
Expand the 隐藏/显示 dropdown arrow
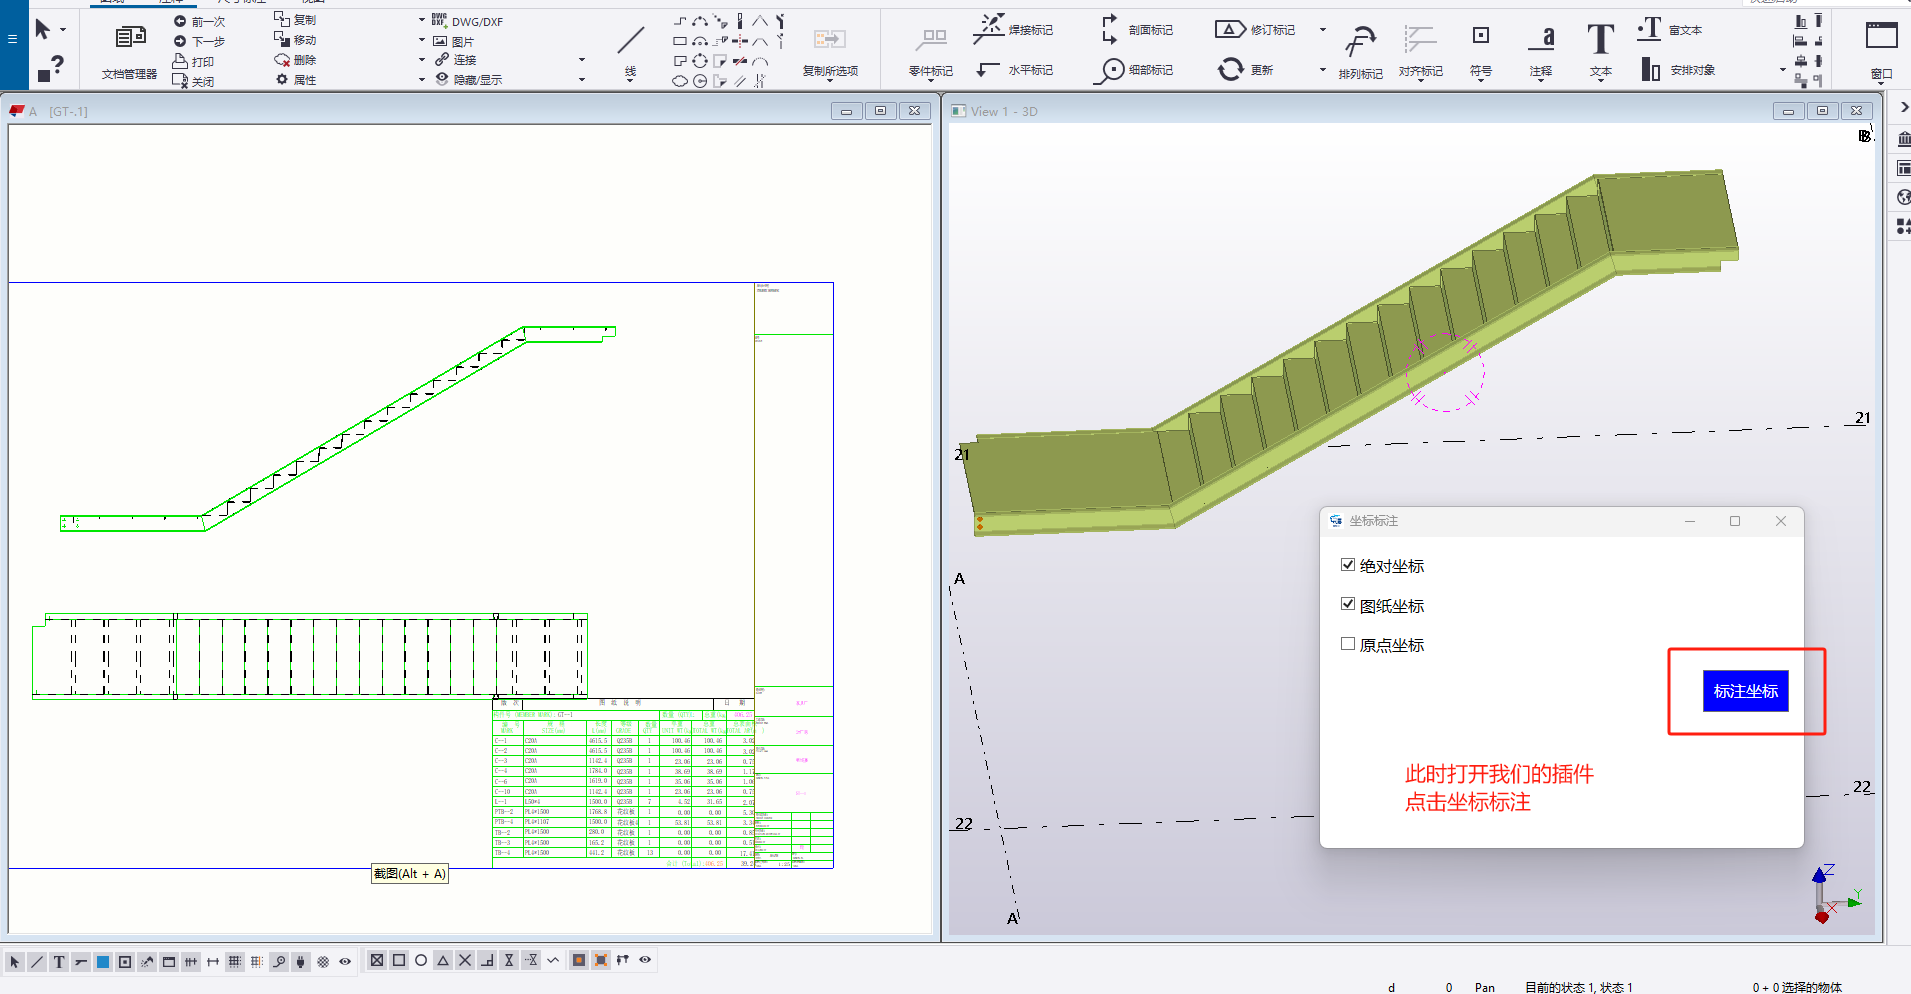582,80
